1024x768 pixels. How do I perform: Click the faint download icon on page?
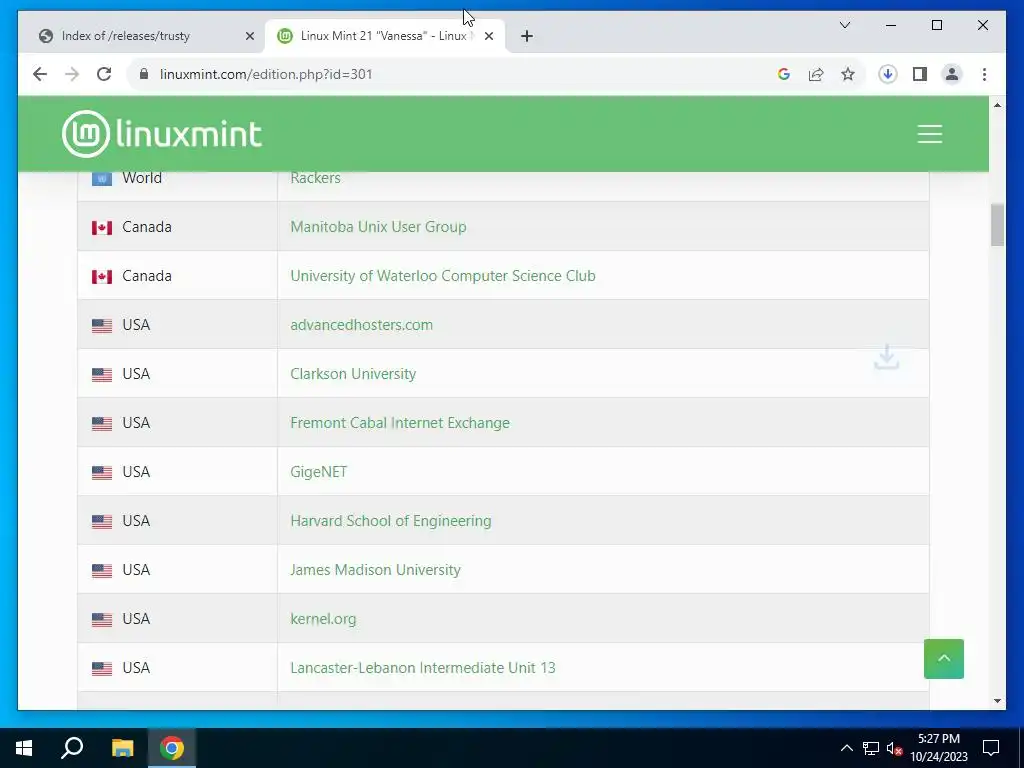[x=887, y=357]
